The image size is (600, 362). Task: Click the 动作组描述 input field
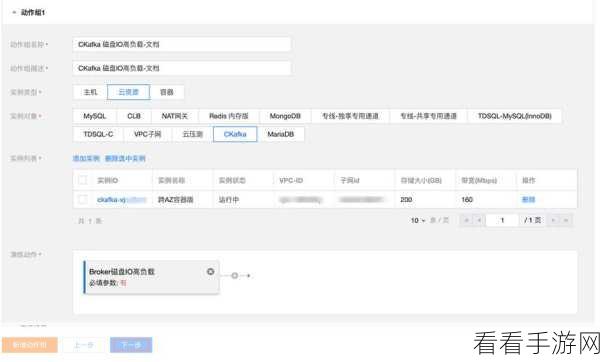point(181,68)
